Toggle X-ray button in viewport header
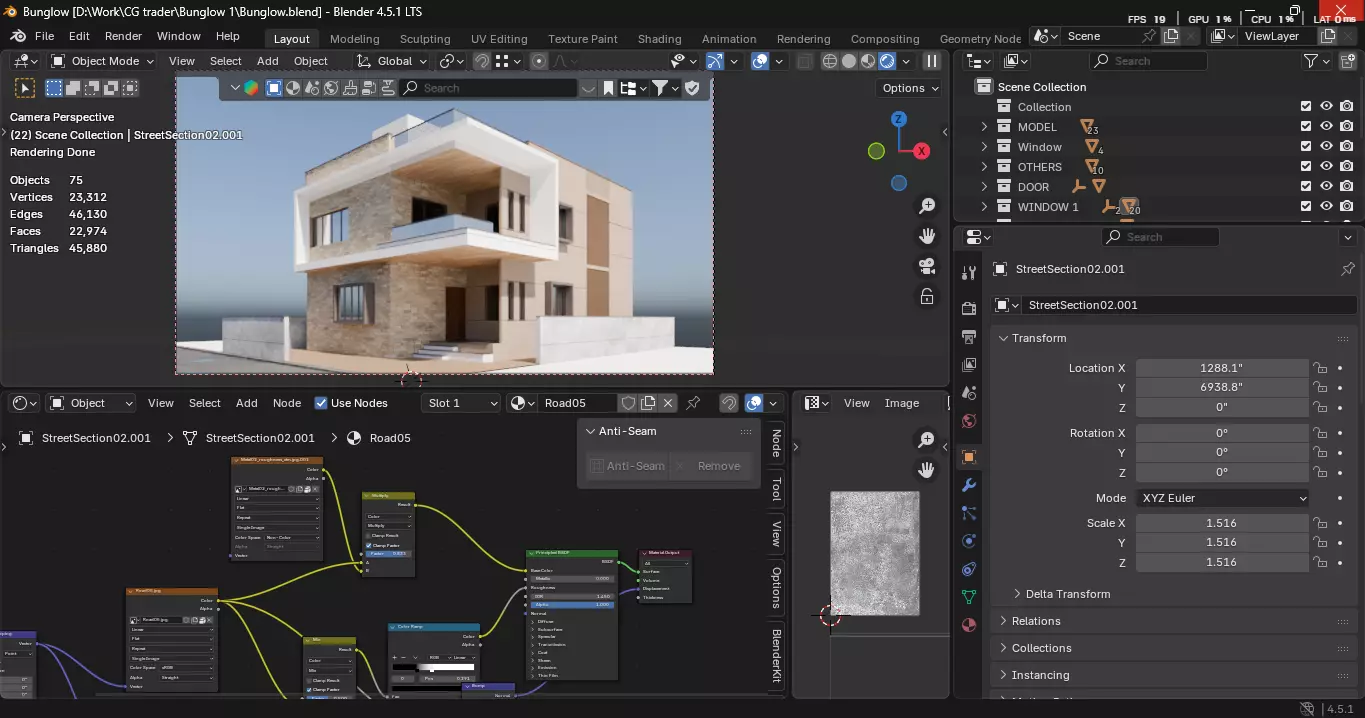Screen dimensions: 1365x718 click(x=805, y=61)
